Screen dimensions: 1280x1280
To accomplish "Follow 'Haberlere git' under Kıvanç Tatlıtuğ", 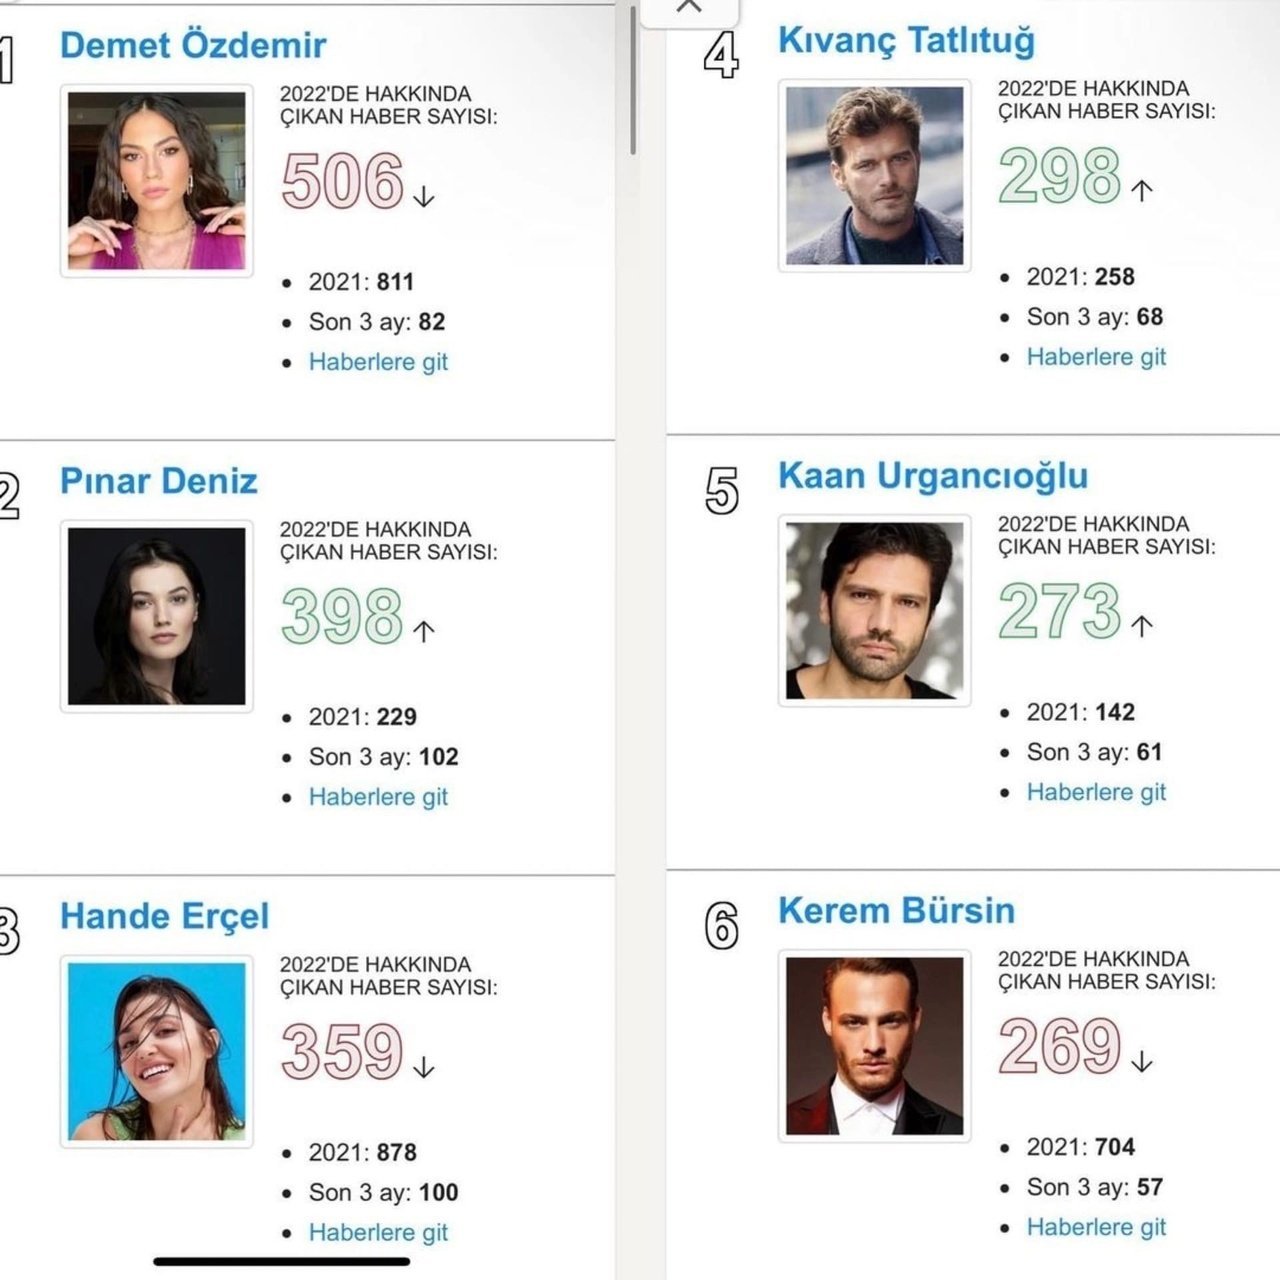I will pyautogui.click(x=1096, y=357).
